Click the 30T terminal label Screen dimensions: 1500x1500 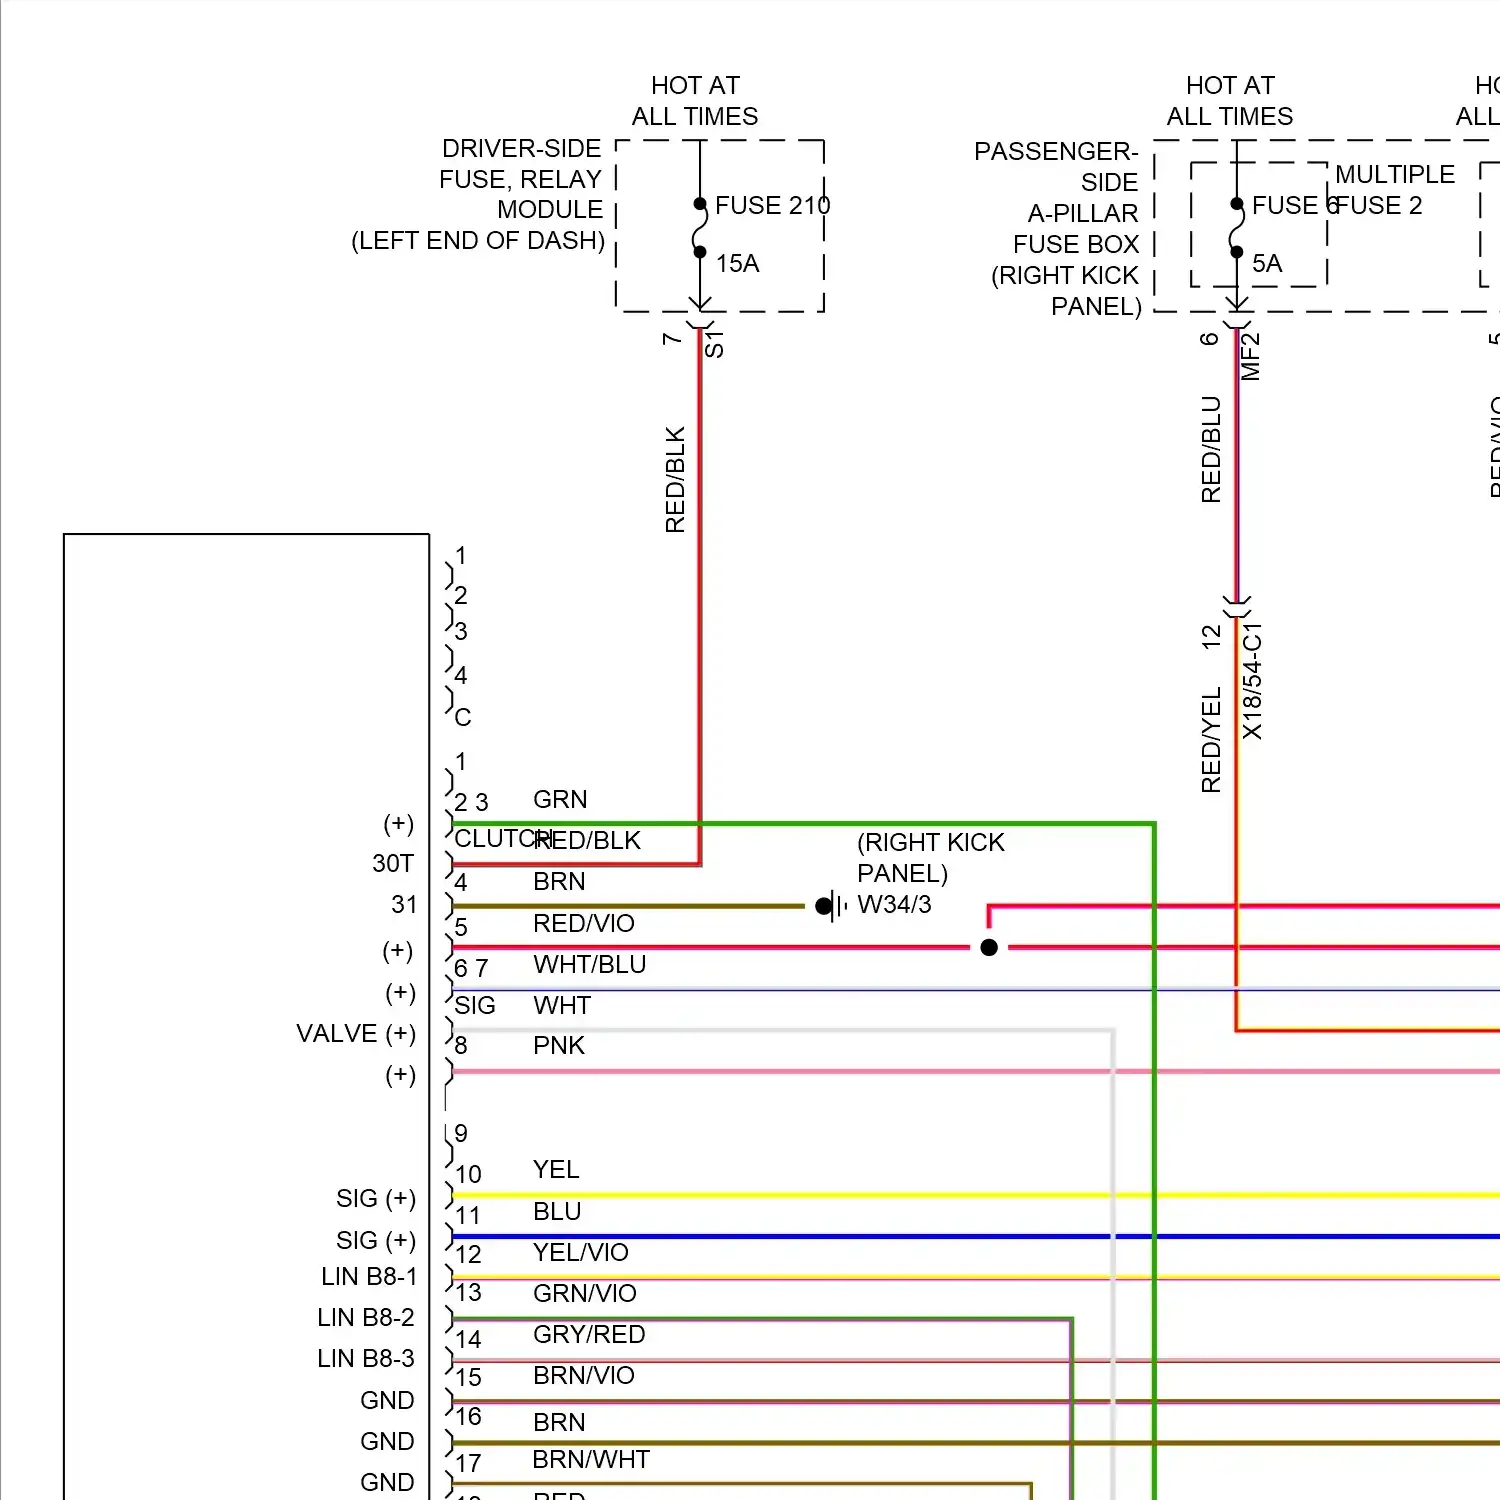(x=392, y=864)
